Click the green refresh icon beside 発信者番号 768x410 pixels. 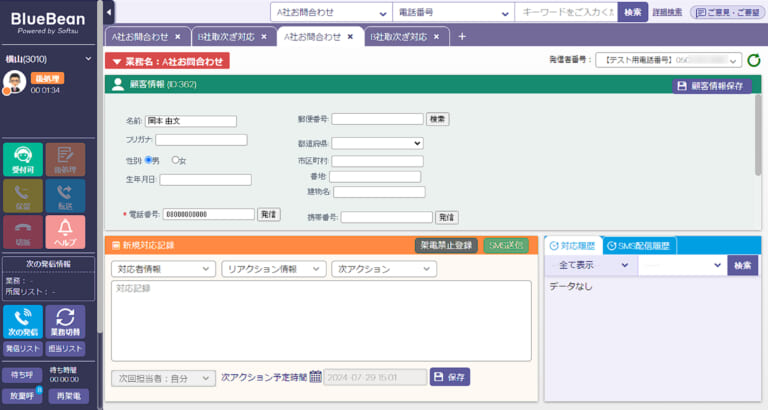[x=754, y=61]
